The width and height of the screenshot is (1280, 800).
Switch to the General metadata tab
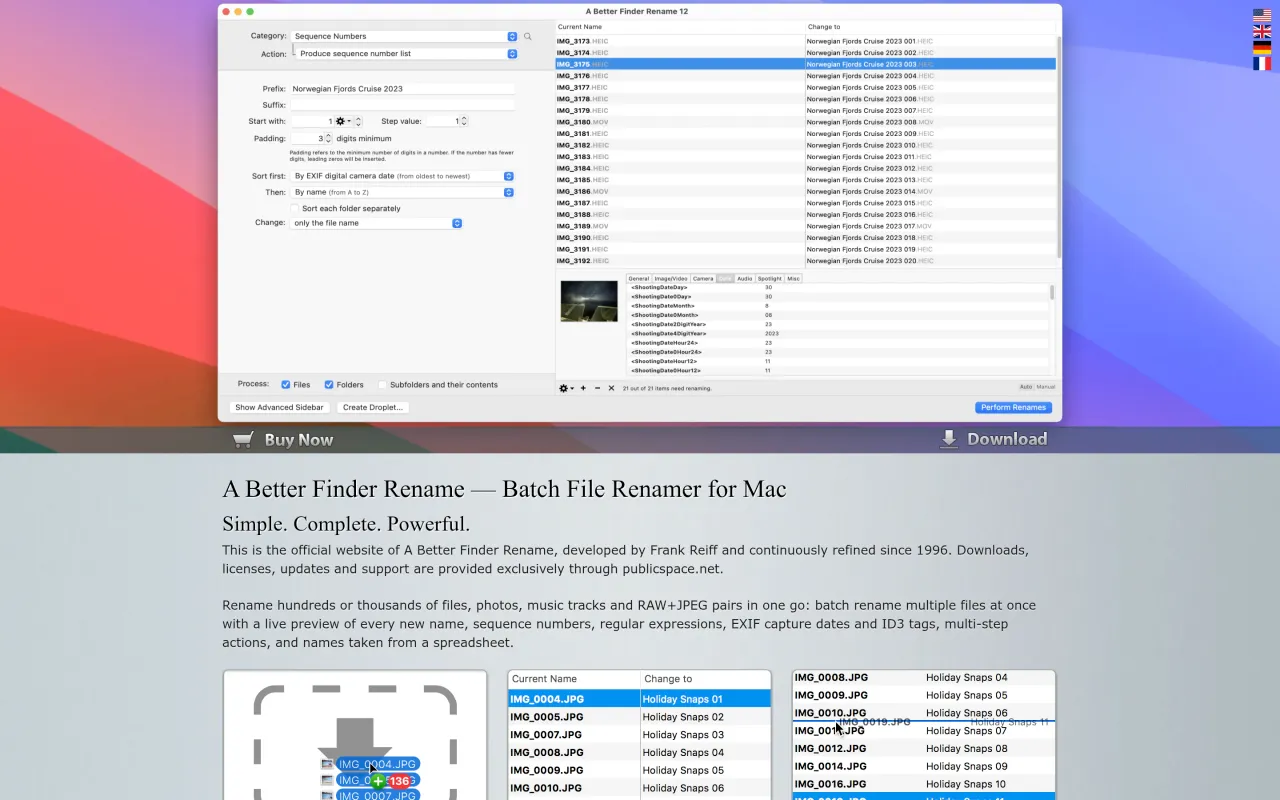tap(639, 279)
